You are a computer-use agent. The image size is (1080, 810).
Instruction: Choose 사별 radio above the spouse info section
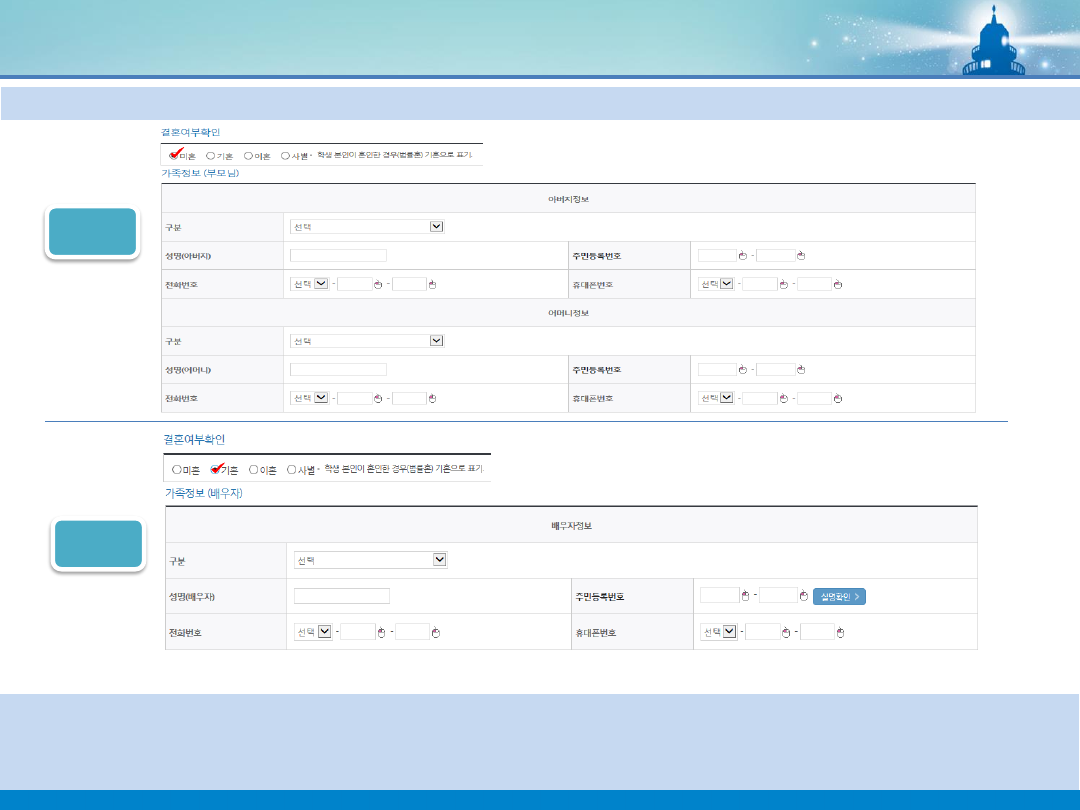point(292,469)
